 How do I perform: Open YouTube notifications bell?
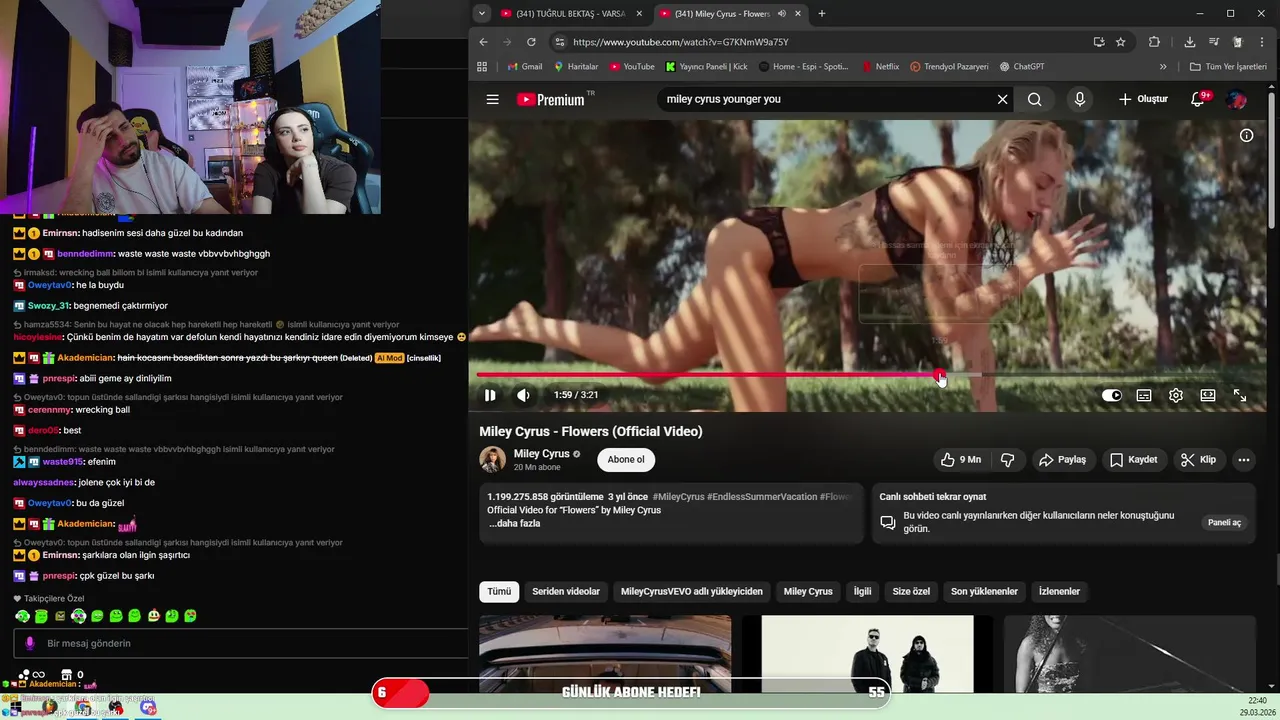point(1199,99)
